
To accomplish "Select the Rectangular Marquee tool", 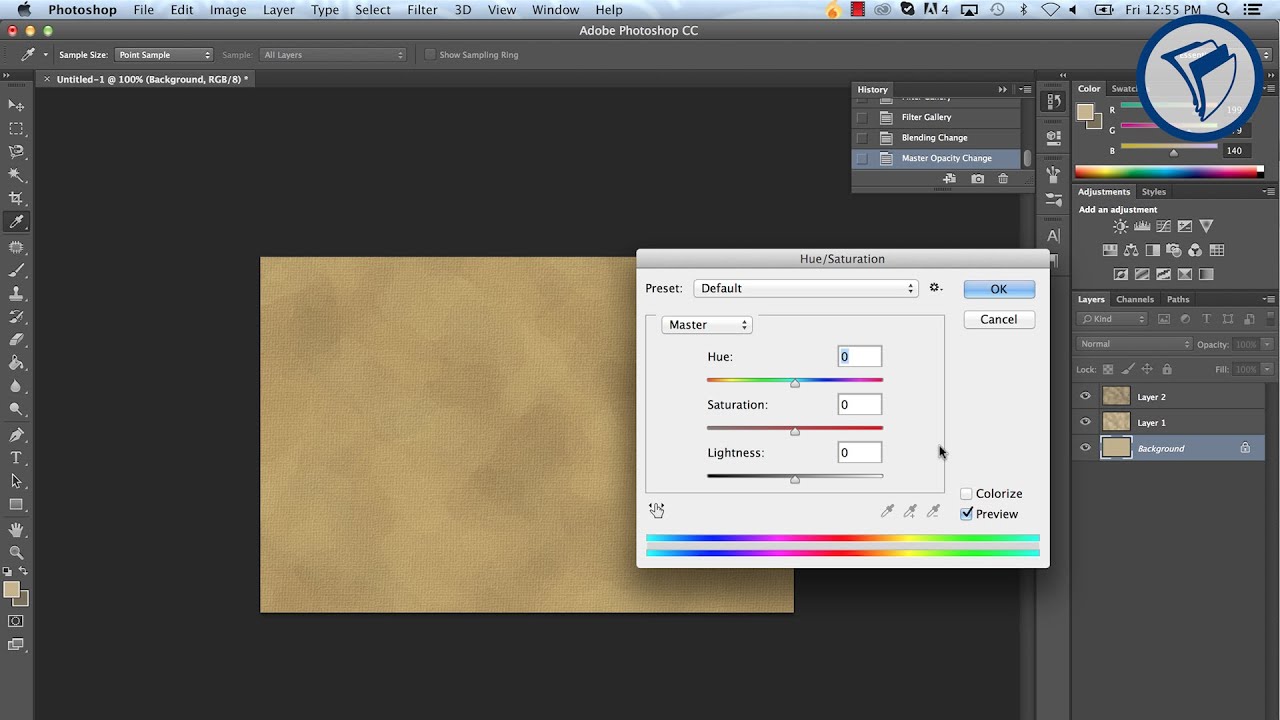I will 16,129.
